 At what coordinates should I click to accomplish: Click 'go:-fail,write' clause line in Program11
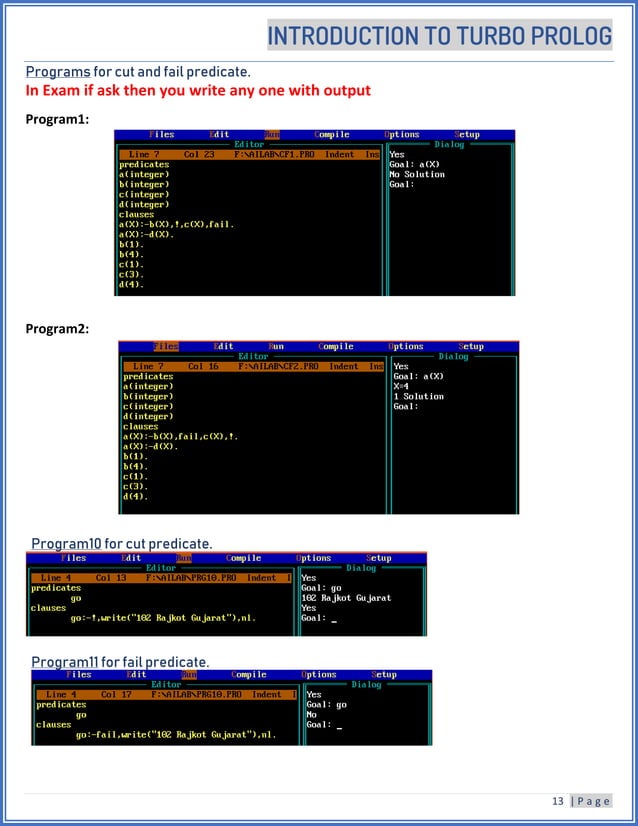pos(176,734)
